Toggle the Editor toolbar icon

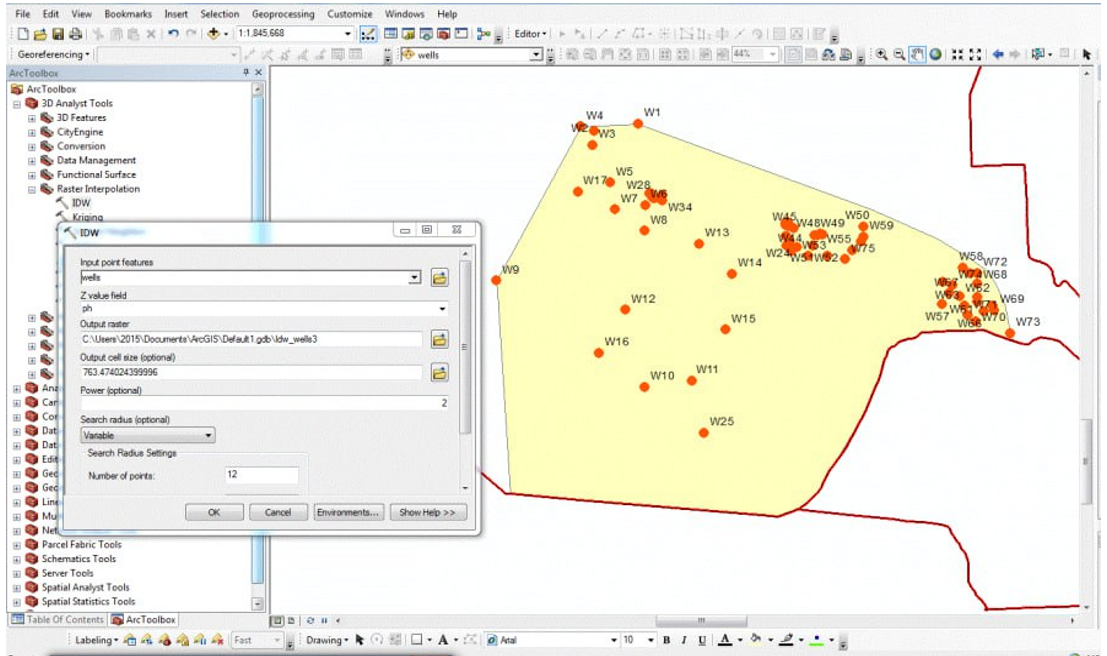click(x=368, y=34)
